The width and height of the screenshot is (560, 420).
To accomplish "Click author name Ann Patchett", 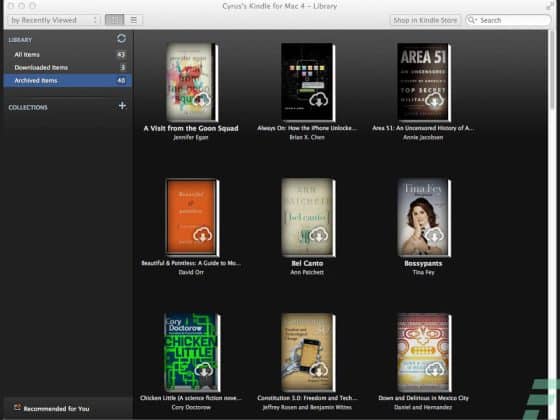I will tap(307, 272).
